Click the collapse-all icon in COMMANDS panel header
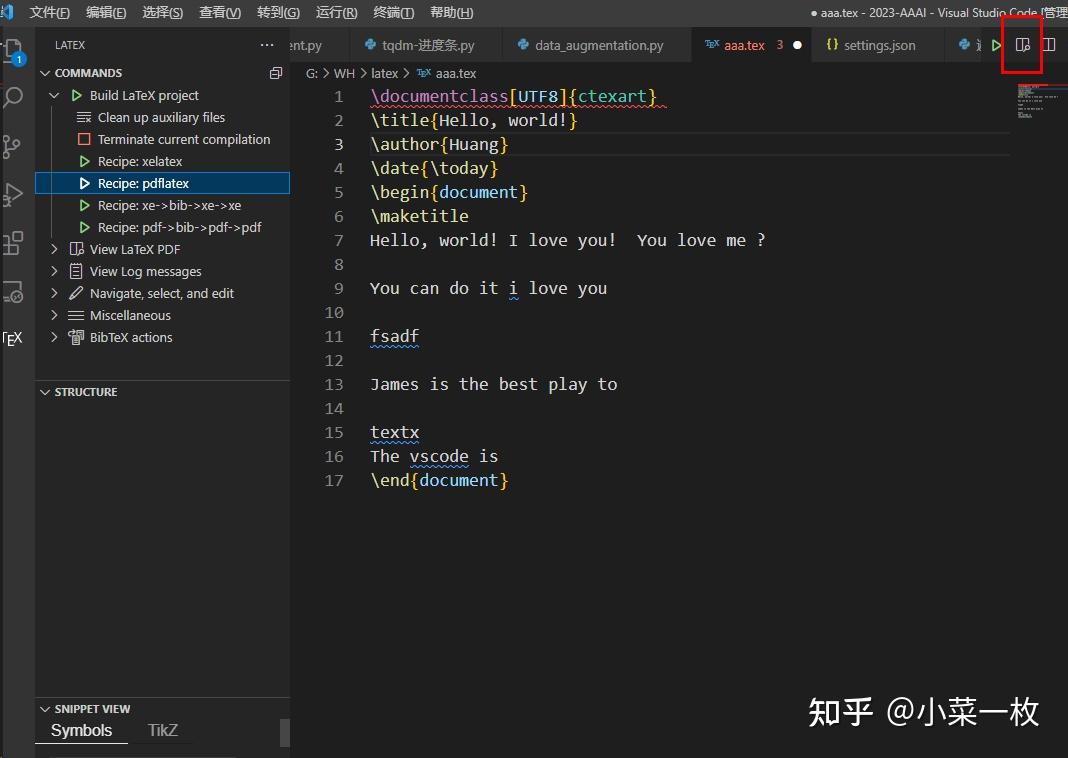 click(276, 72)
